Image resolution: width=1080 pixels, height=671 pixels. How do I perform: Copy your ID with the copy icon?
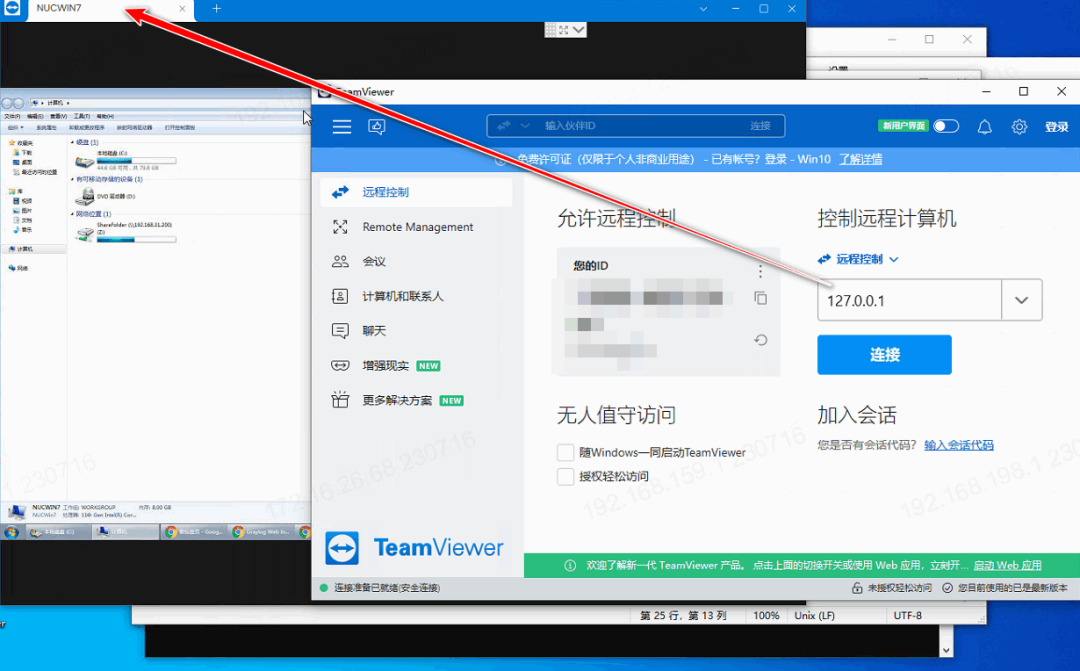point(760,298)
